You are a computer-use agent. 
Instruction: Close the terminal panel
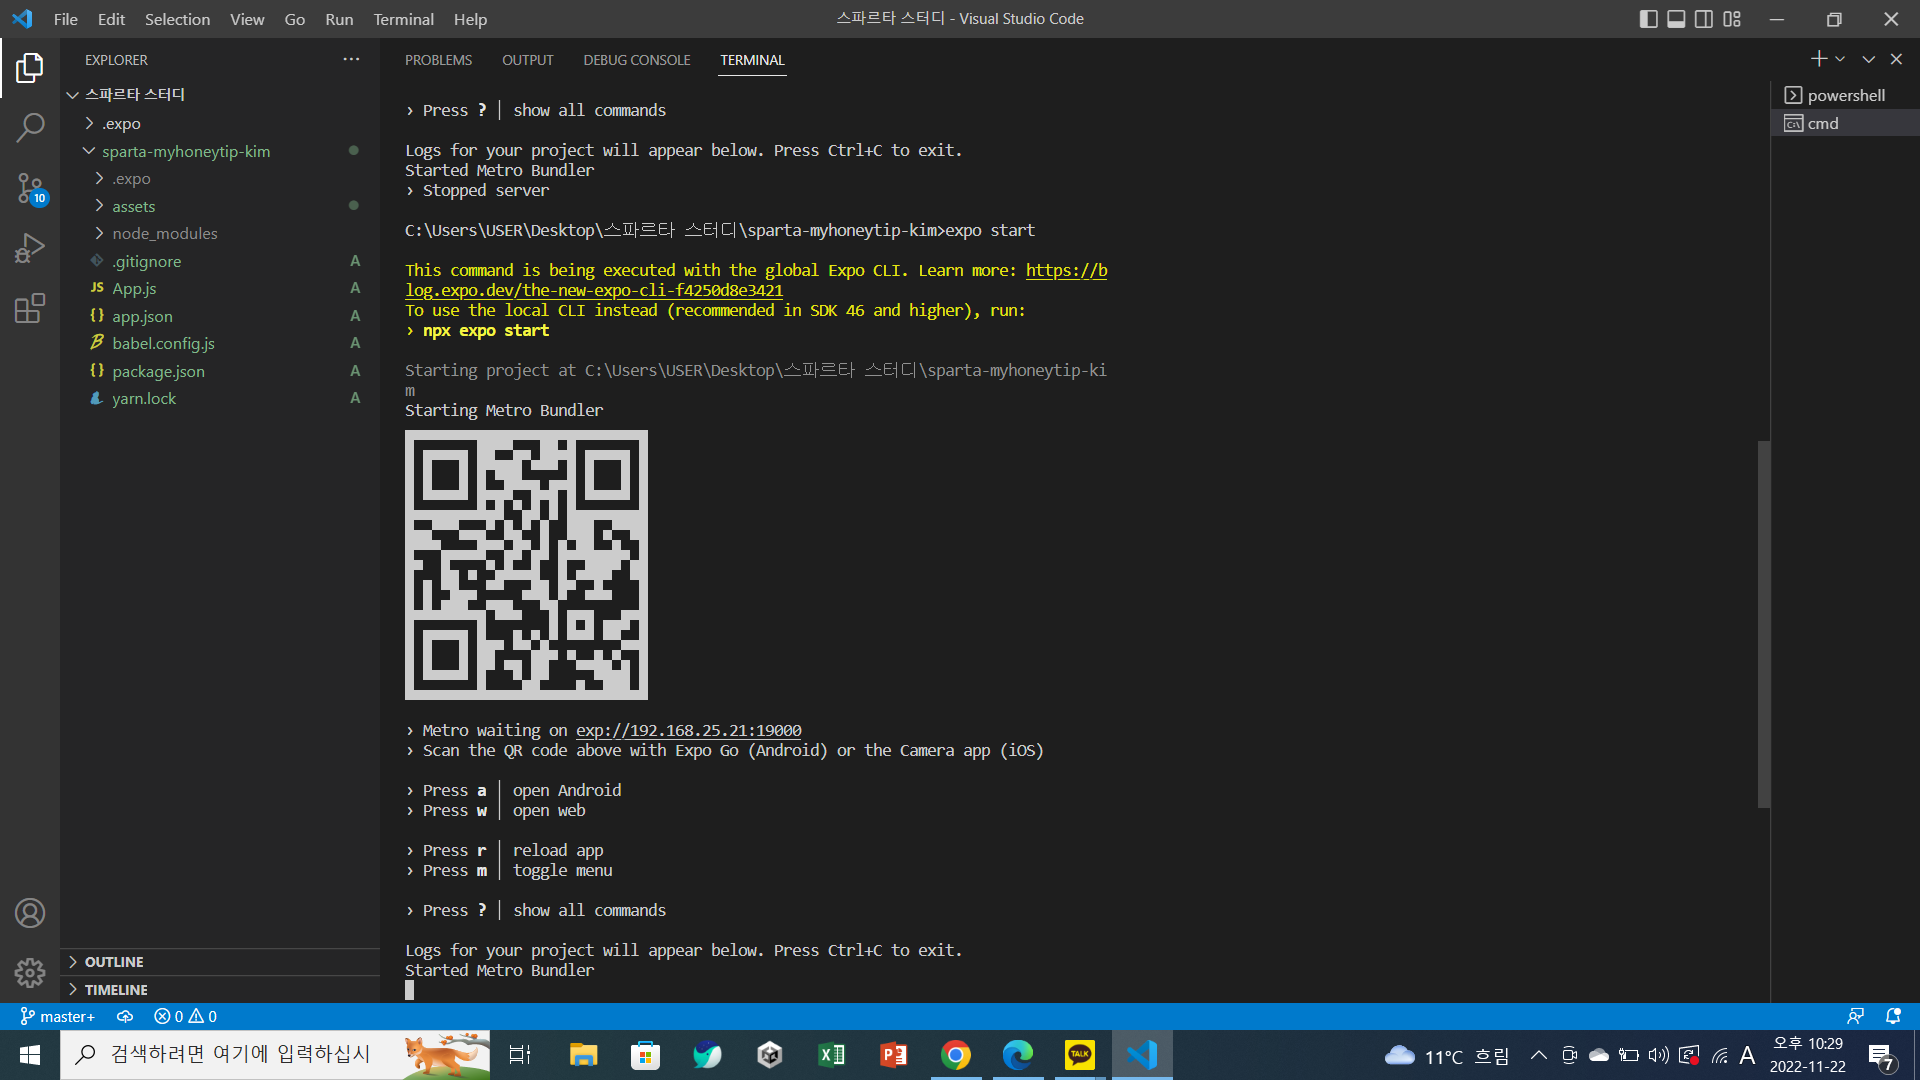1896,59
